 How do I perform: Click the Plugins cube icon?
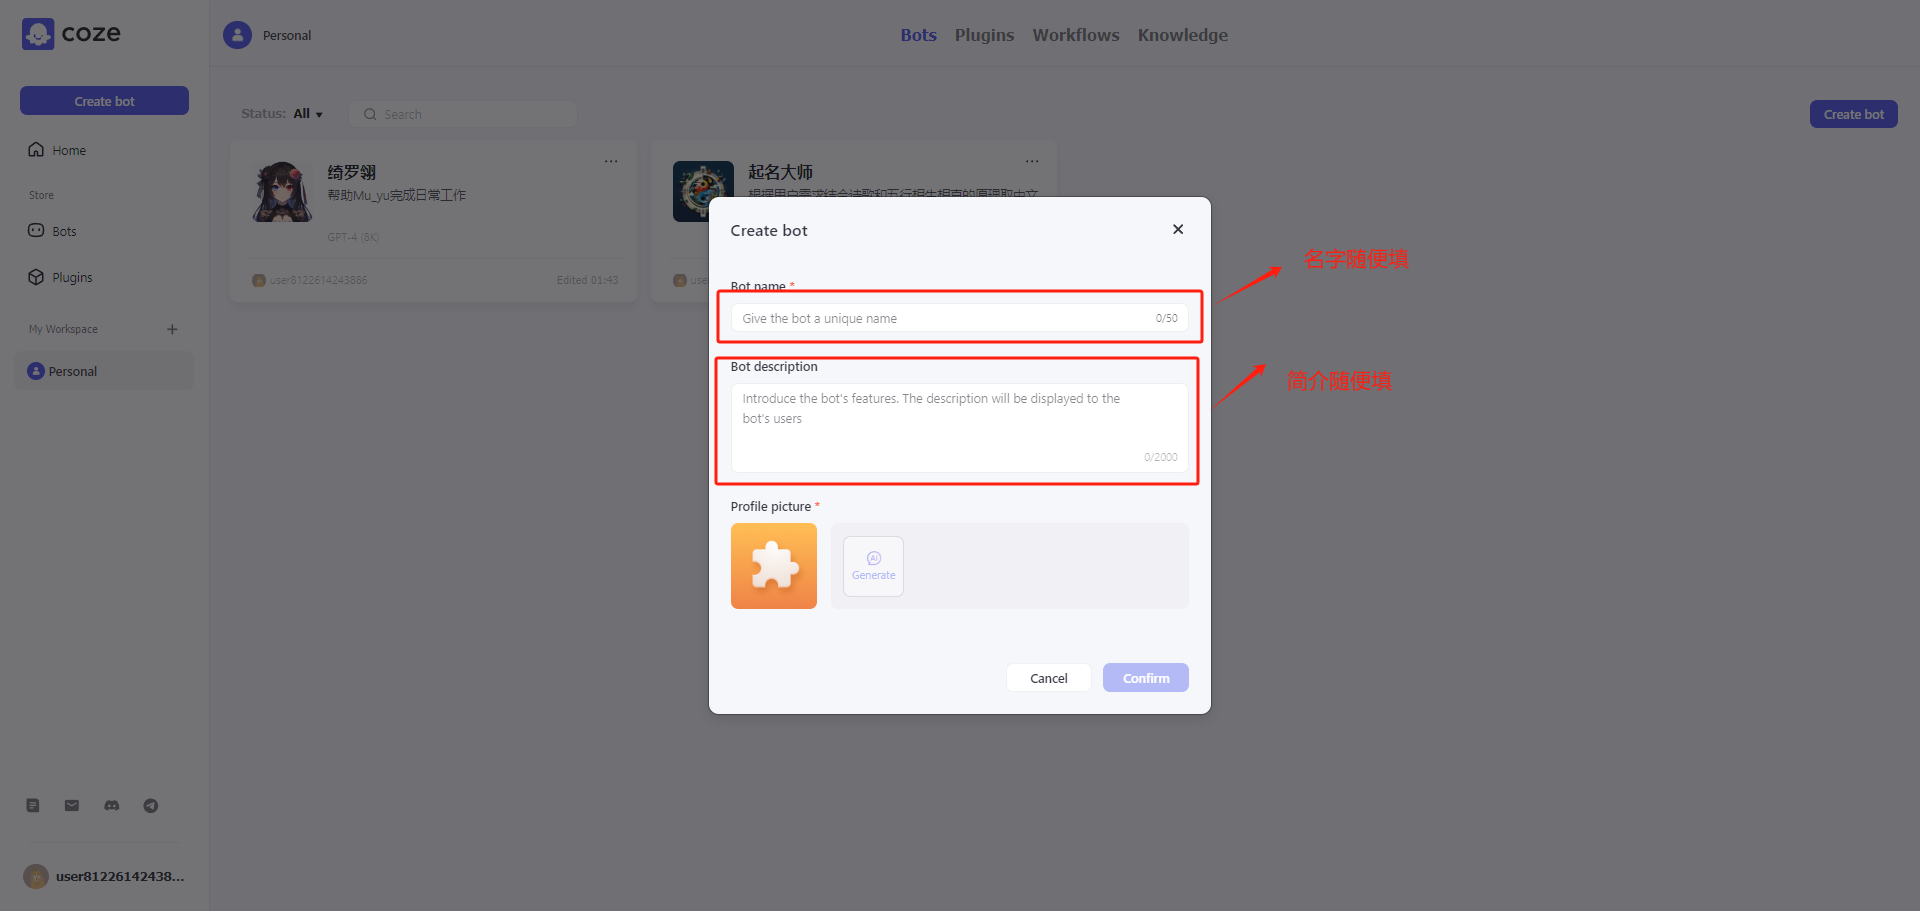[x=36, y=277]
